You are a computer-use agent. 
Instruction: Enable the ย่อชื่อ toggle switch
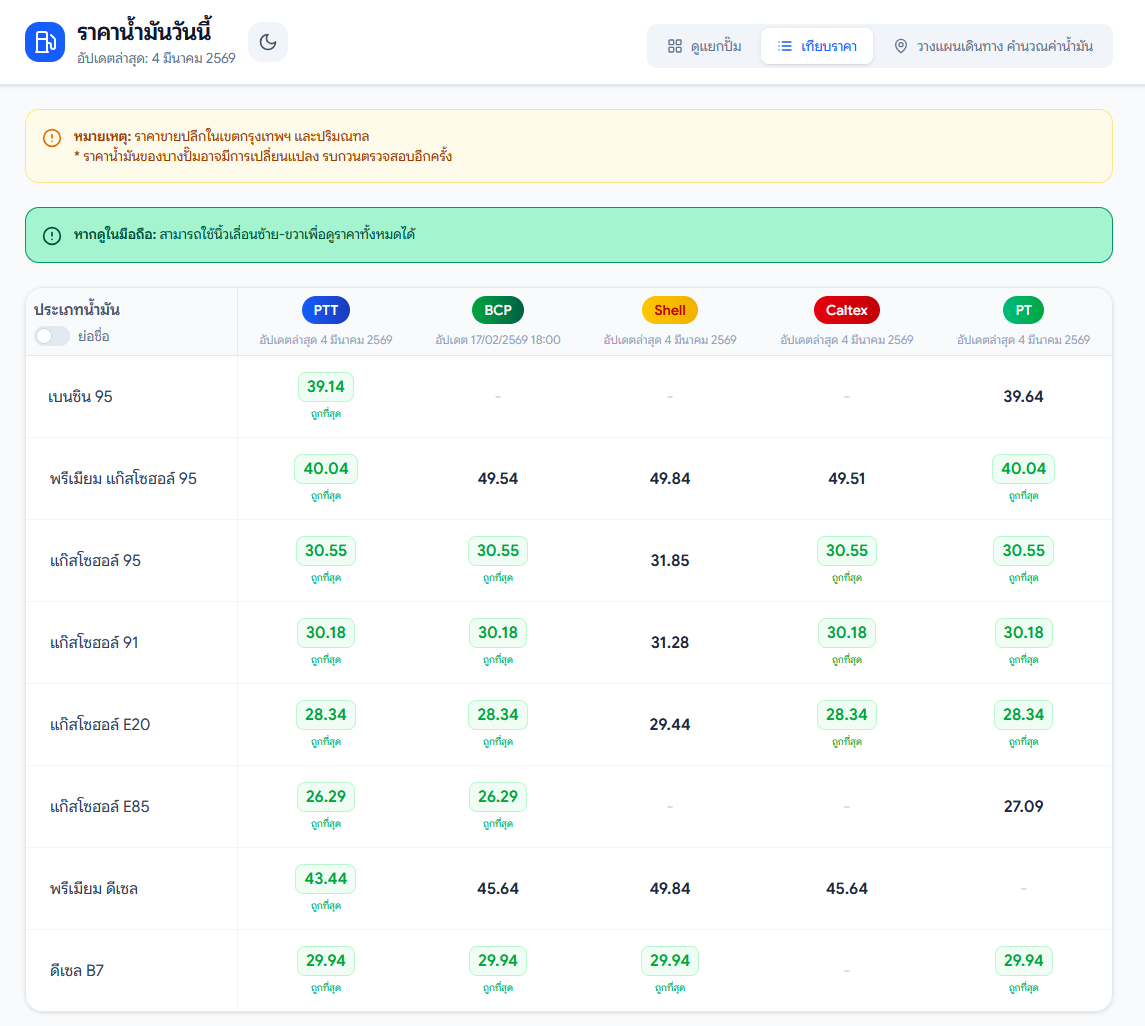click(x=52, y=336)
